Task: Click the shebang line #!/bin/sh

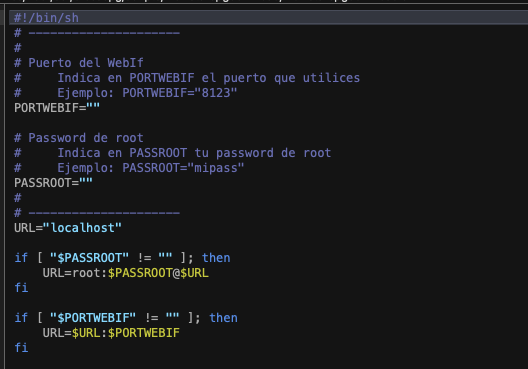Action: (46, 18)
